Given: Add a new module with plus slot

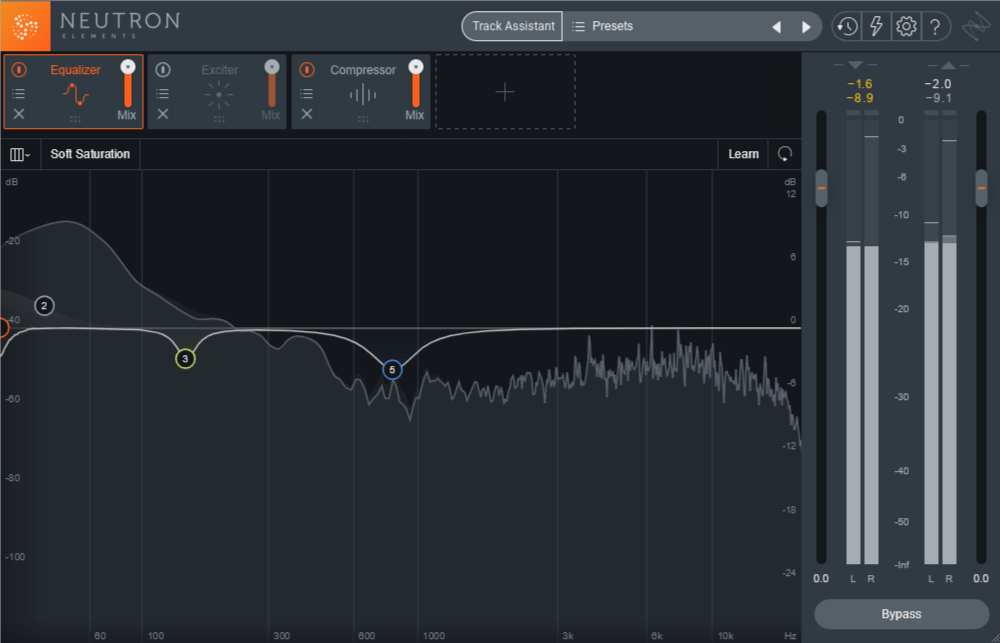Looking at the screenshot, I should coord(505,92).
